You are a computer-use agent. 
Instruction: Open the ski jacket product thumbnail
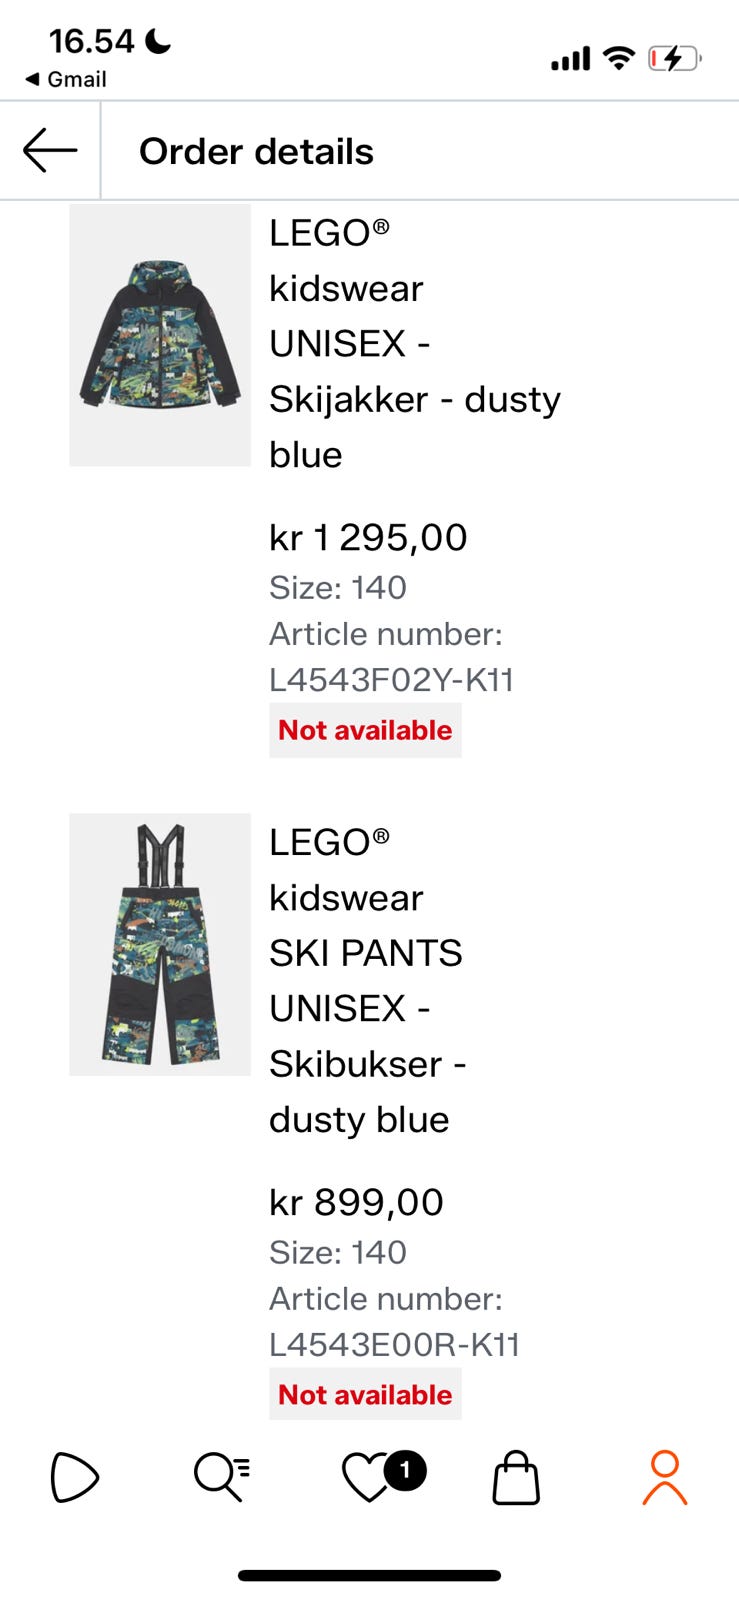pyautogui.click(x=160, y=335)
